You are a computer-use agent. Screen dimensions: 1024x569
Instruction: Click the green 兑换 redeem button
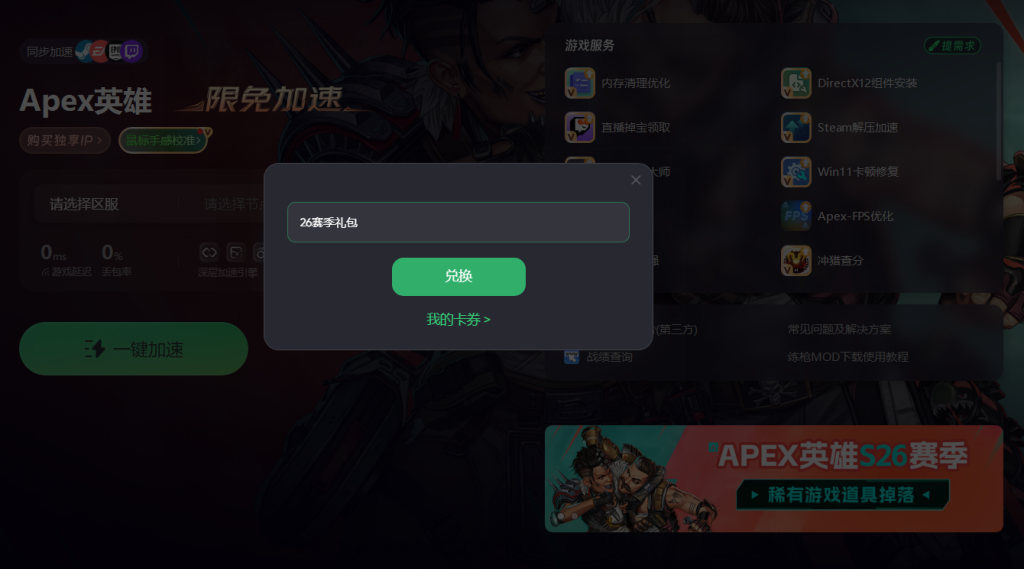coord(458,276)
